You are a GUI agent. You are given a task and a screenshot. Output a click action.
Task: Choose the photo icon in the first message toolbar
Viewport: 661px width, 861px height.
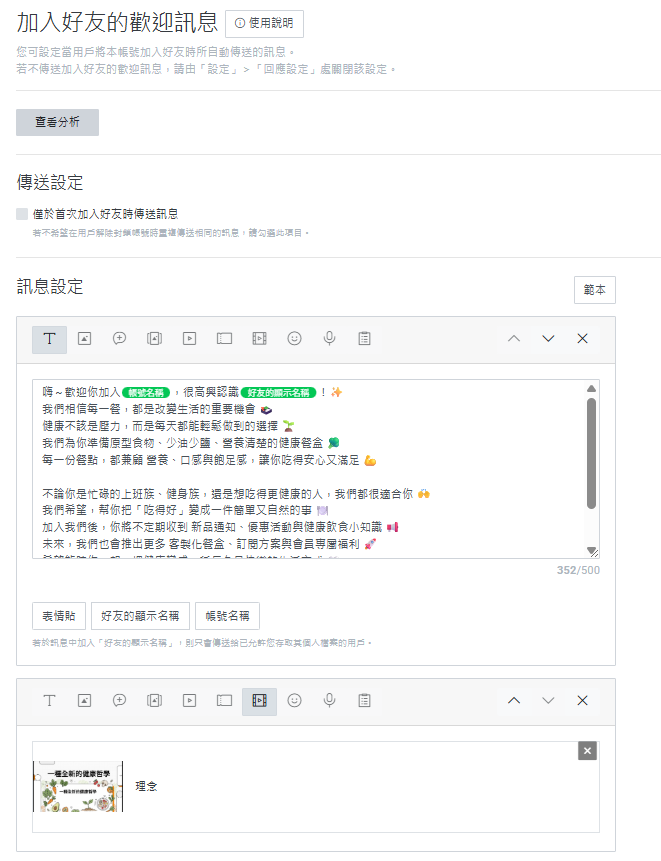85,339
